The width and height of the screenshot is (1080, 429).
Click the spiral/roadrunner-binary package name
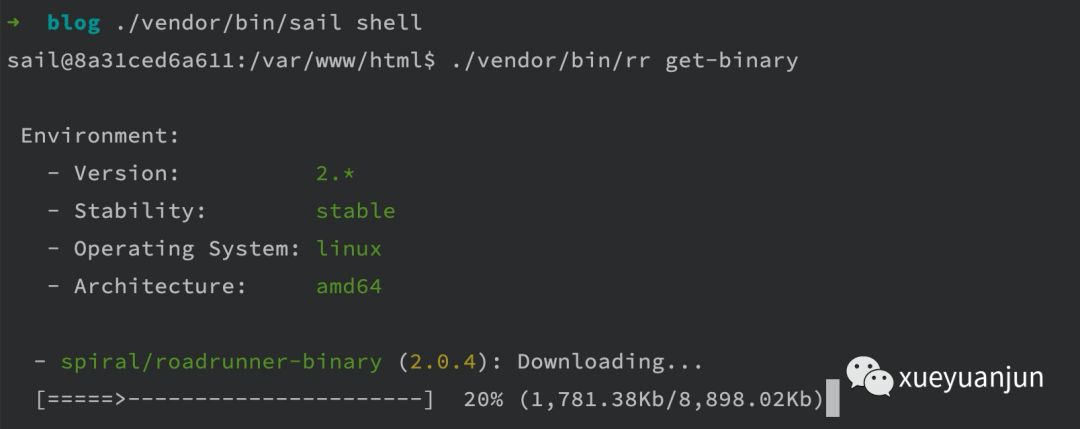point(221,361)
